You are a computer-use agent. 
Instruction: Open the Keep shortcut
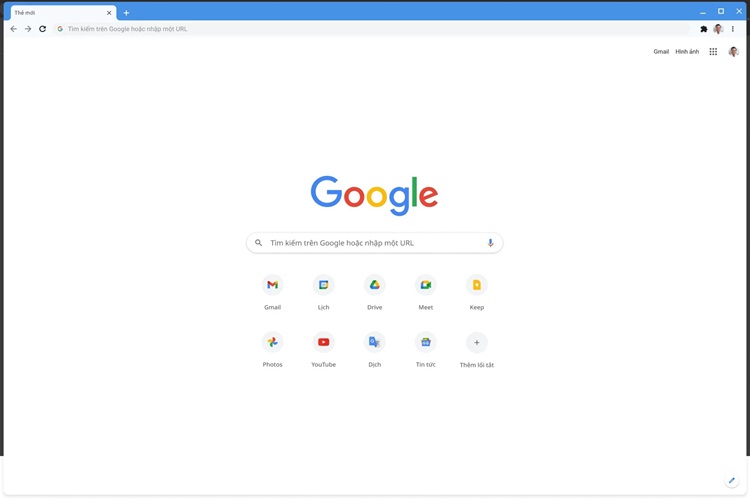477,292
